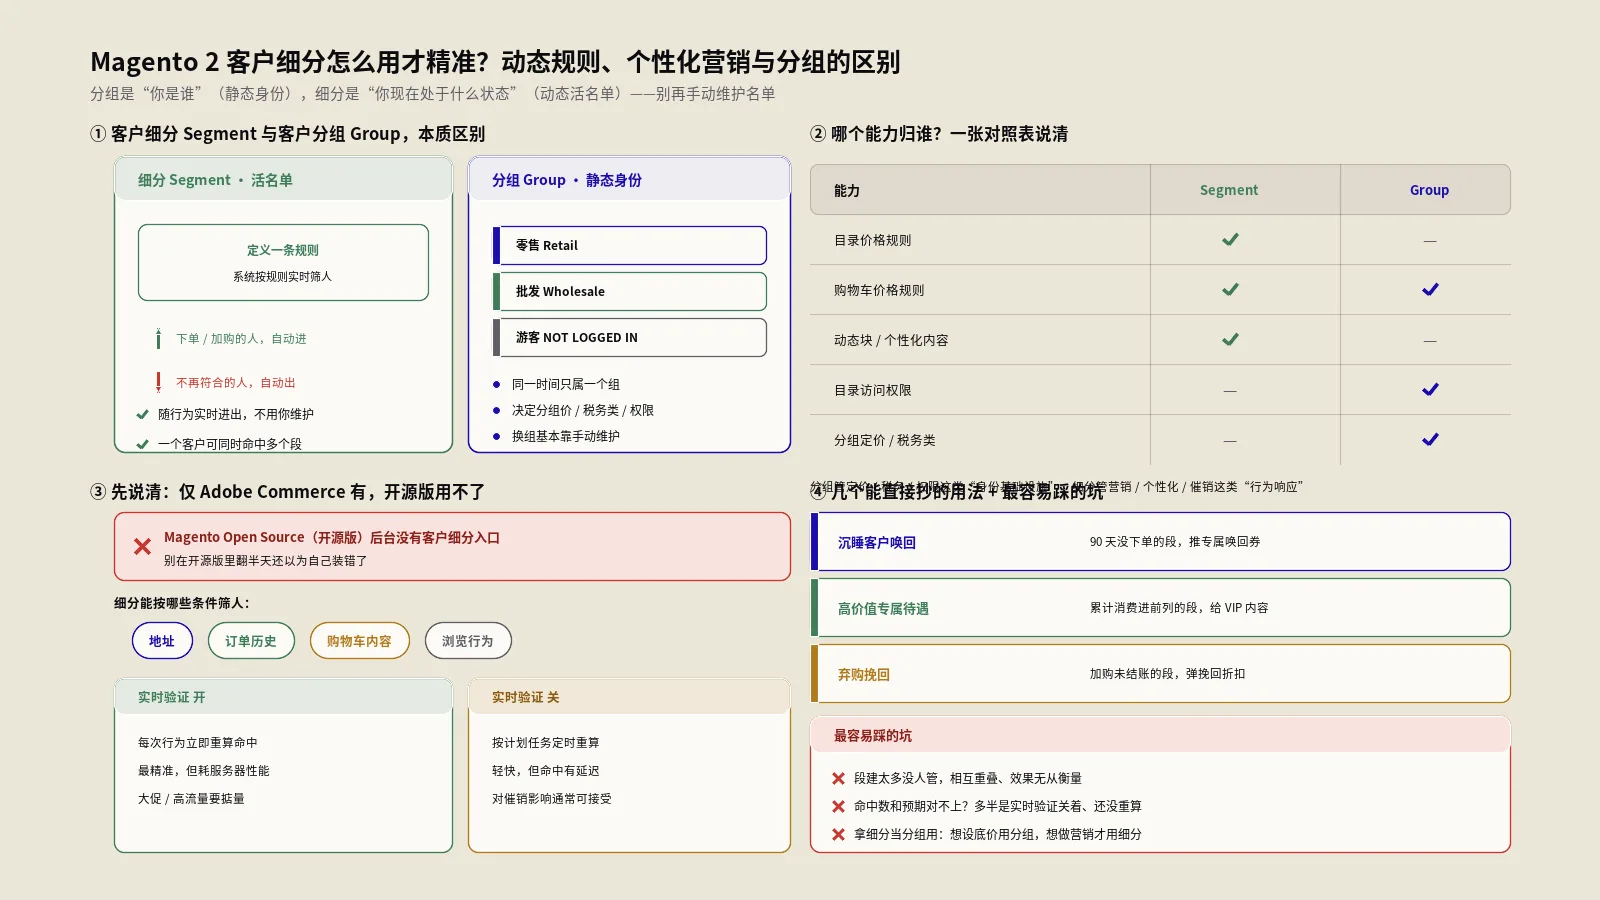Click section heading ① 客户细分 Segment 与客户分组 Group
Image resolution: width=1600 pixels, height=900 pixels.
288,134
